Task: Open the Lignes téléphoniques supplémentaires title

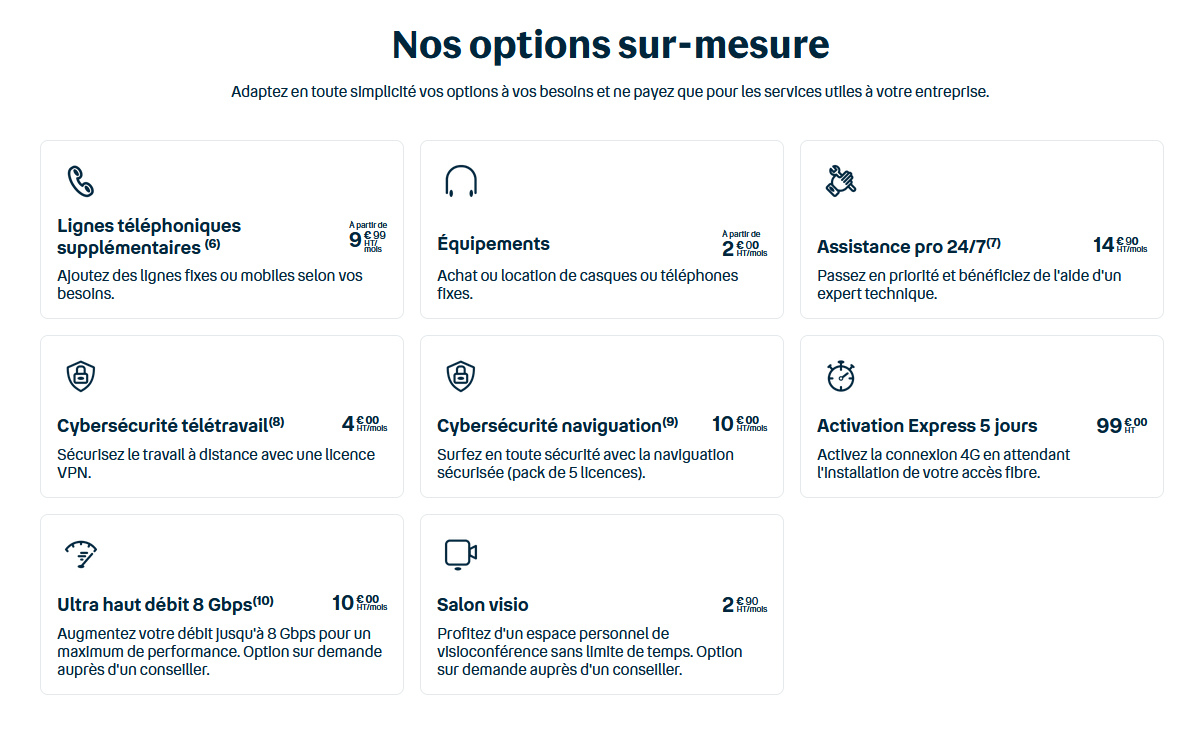Action: [149, 236]
